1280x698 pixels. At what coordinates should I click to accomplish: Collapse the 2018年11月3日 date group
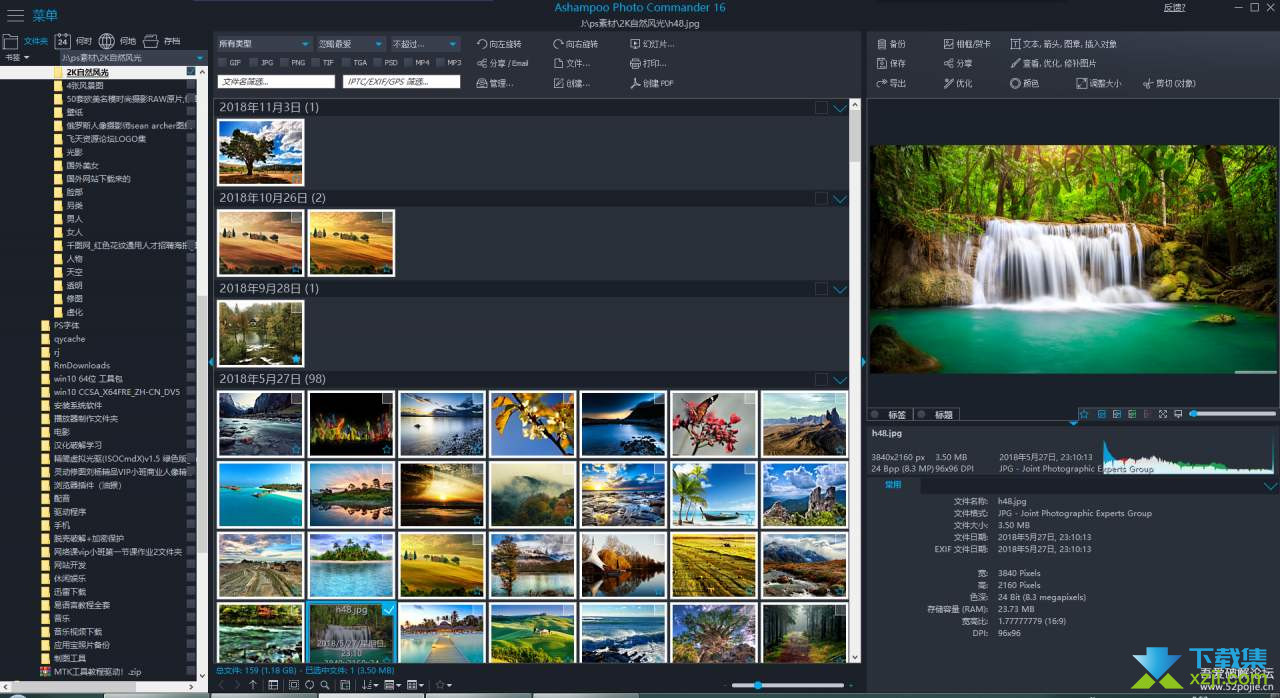[839, 108]
